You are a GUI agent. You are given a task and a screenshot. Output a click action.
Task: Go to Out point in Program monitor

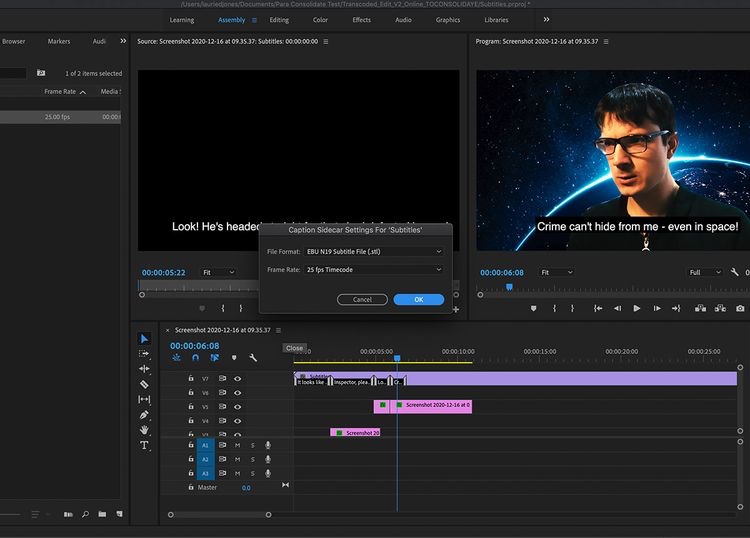pos(676,308)
